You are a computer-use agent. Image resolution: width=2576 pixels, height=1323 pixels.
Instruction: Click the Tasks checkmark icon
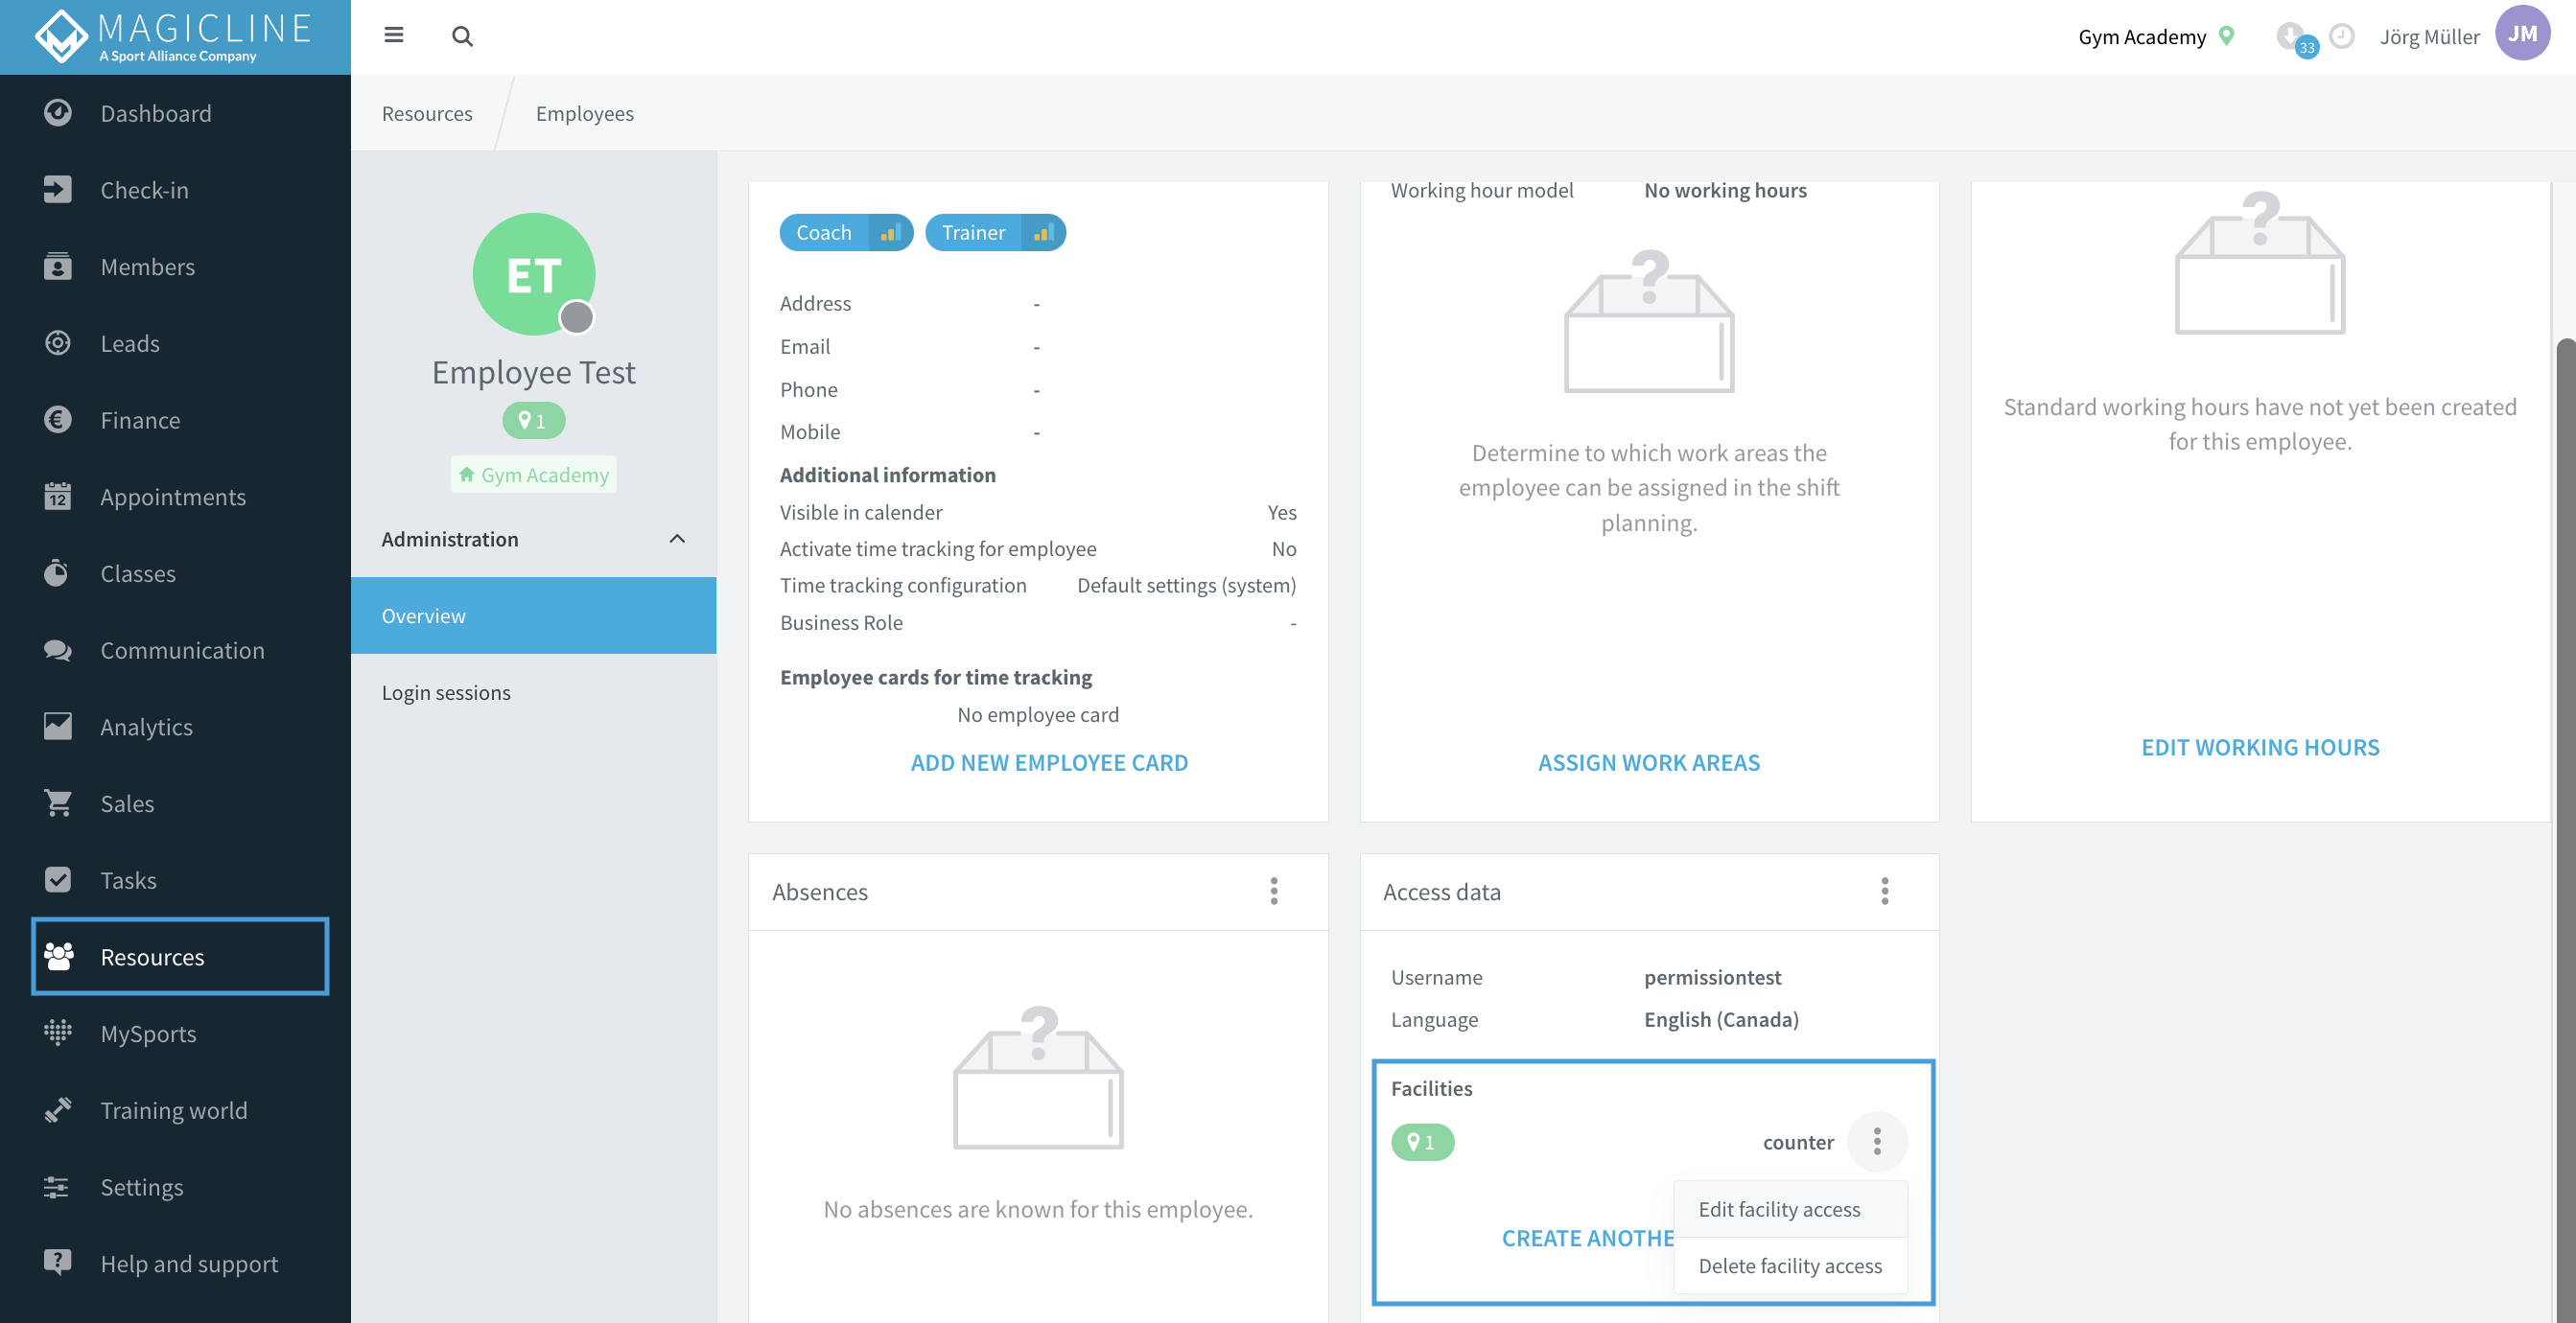[x=57, y=880]
